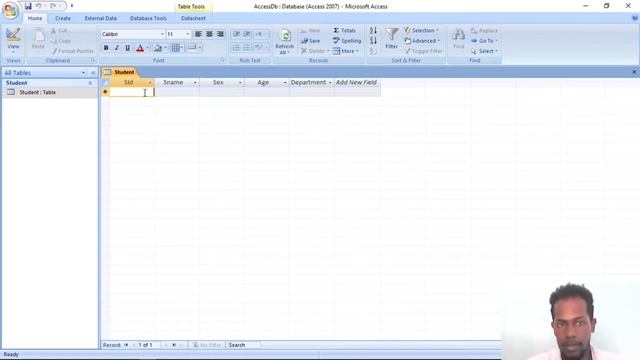
Task: Open the Datasheet ribbon tab
Action: click(x=193, y=18)
